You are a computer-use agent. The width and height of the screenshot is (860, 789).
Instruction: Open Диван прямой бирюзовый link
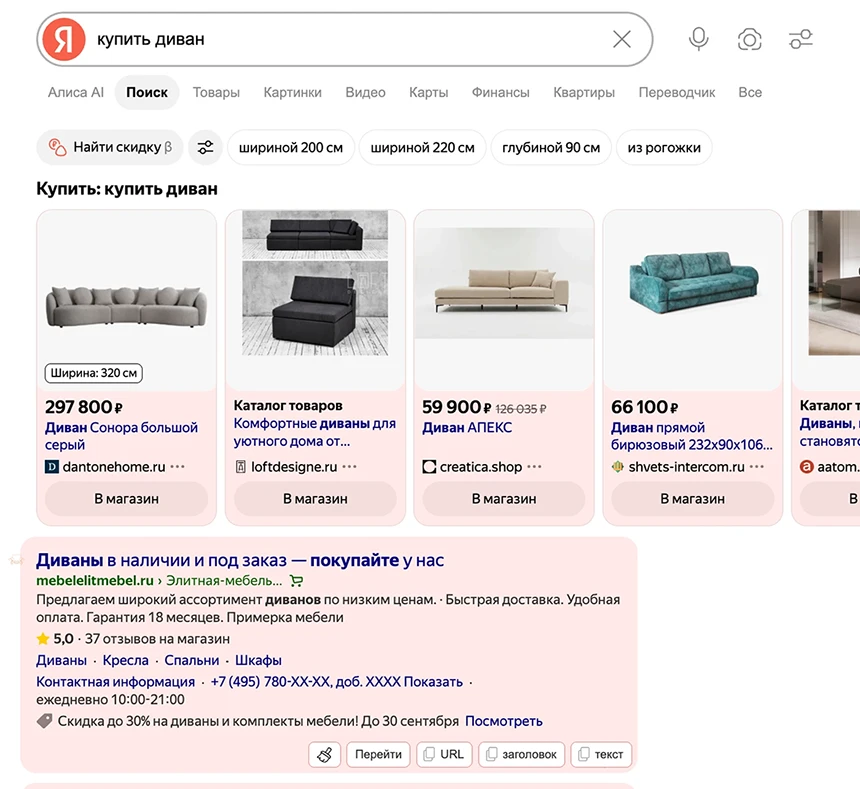click(692, 436)
